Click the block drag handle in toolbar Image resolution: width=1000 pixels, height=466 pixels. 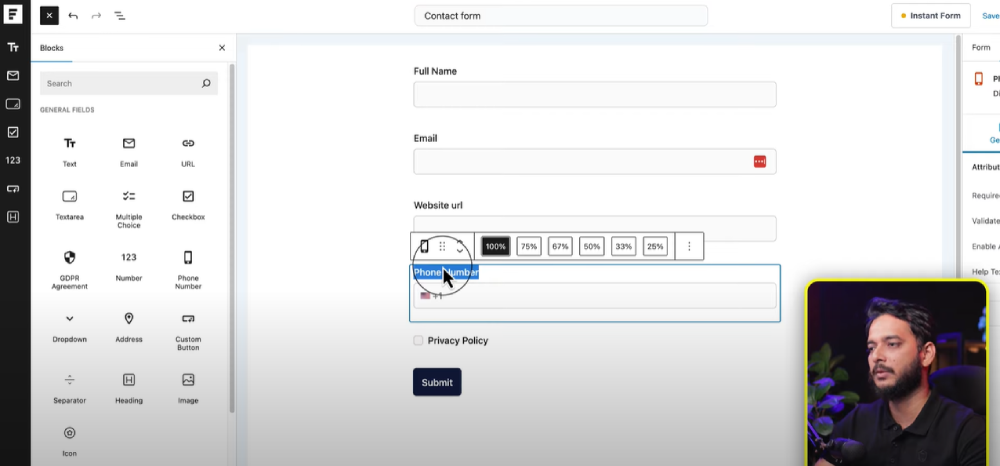click(x=442, y=246)
